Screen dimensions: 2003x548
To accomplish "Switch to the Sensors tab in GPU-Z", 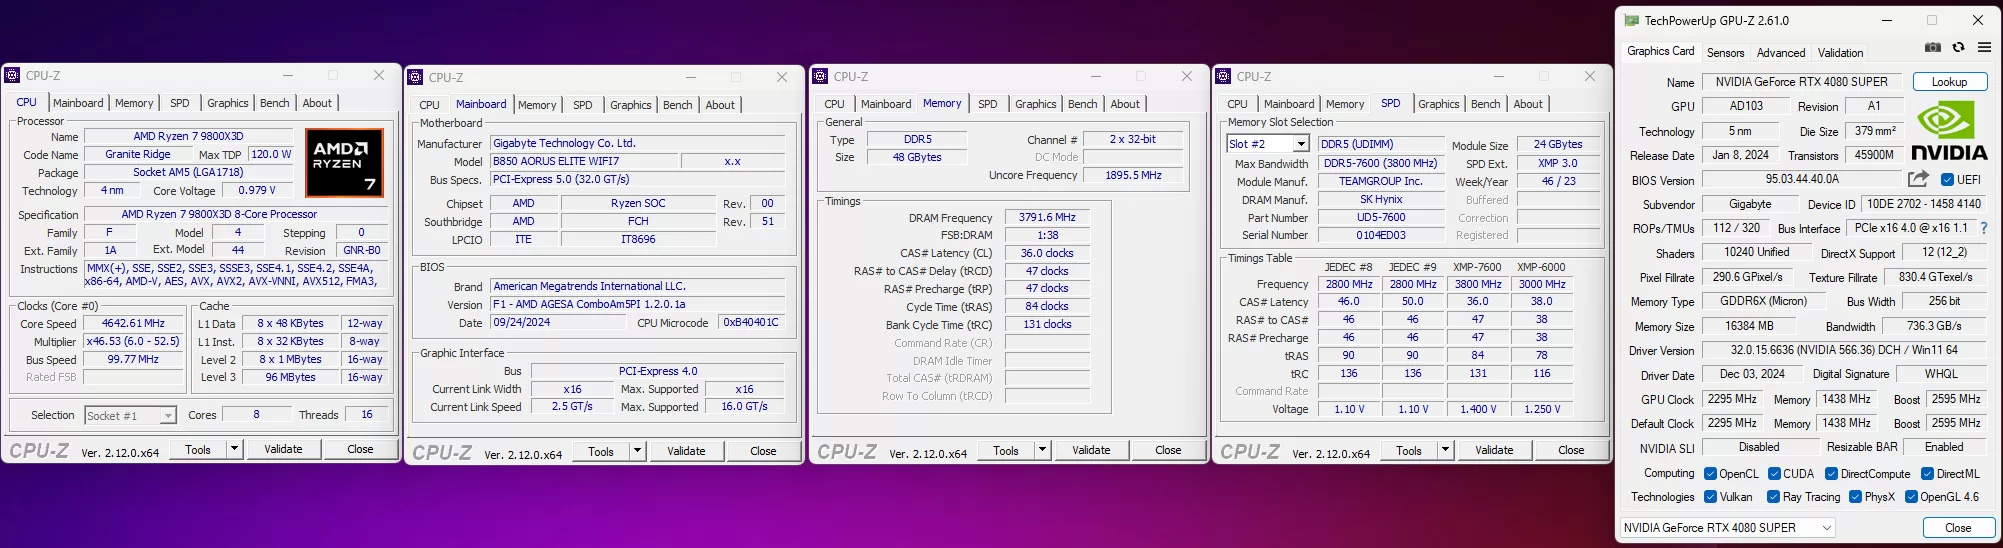I will click(x=1725, y=53).
